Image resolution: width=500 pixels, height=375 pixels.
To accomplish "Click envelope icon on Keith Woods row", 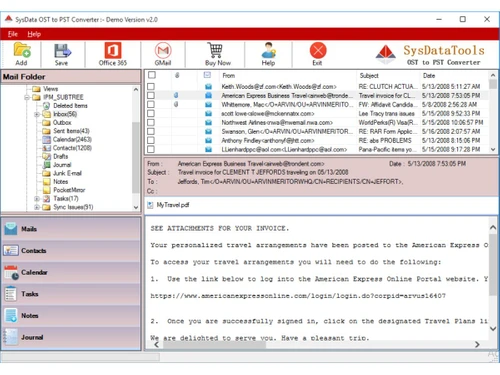I will tap(208, 87).
